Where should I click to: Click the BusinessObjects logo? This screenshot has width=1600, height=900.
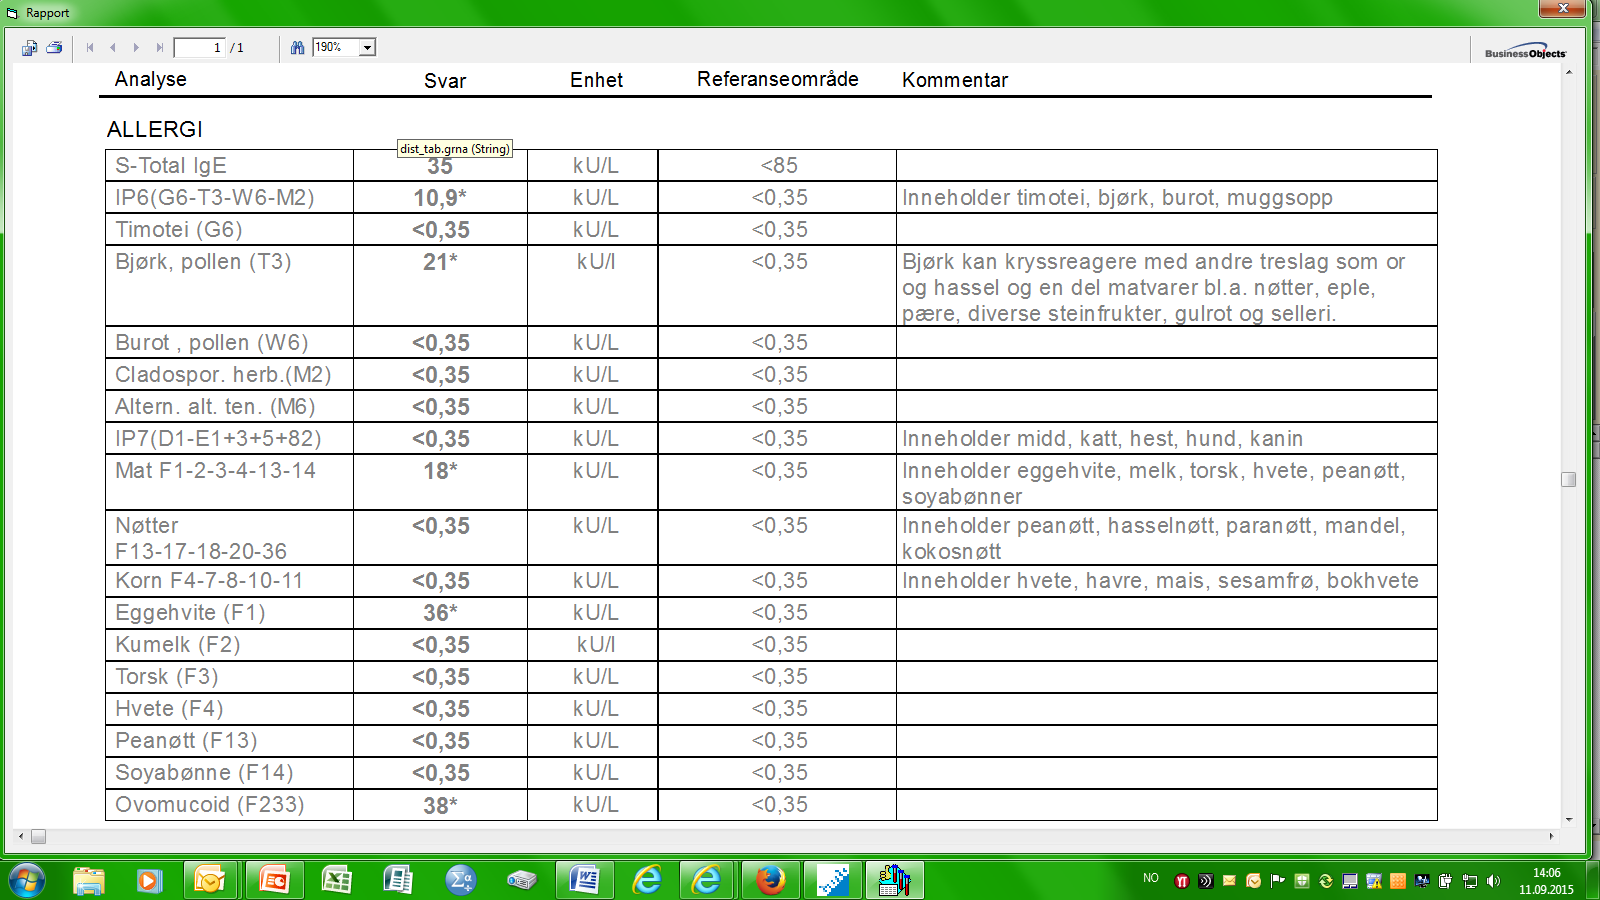click(x=1525, y=51)
